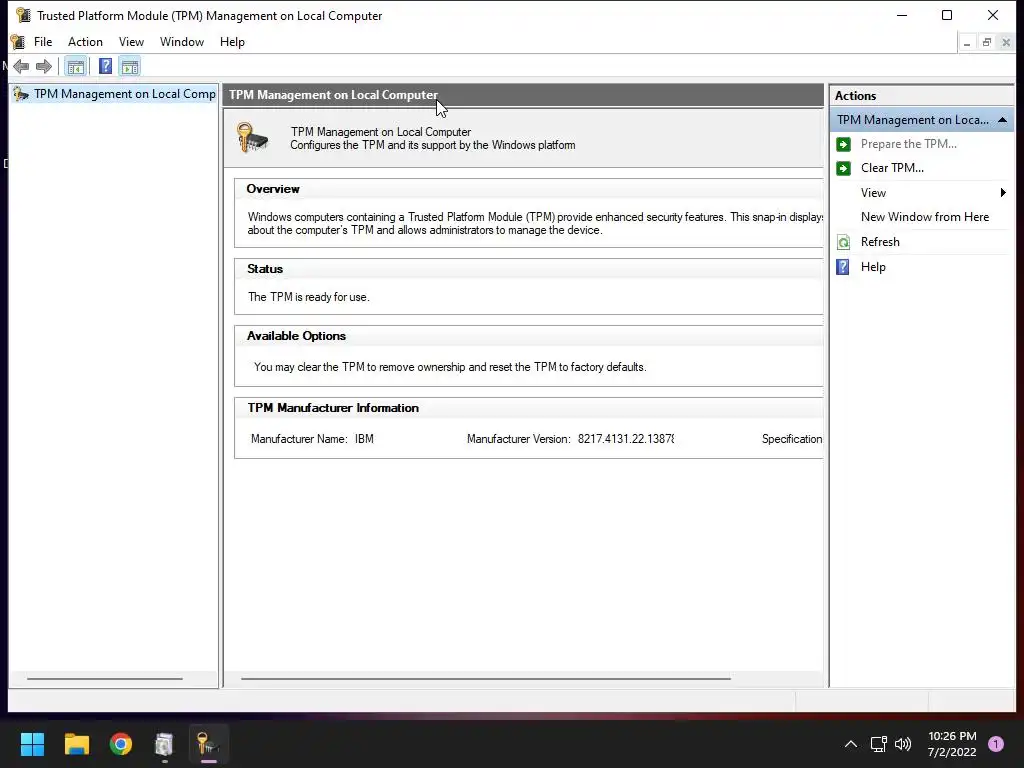Launch Chrome from the taskbar
The width and height of the screenshot is (1024, 768).
pyautogui.click(x=121, y=743)
